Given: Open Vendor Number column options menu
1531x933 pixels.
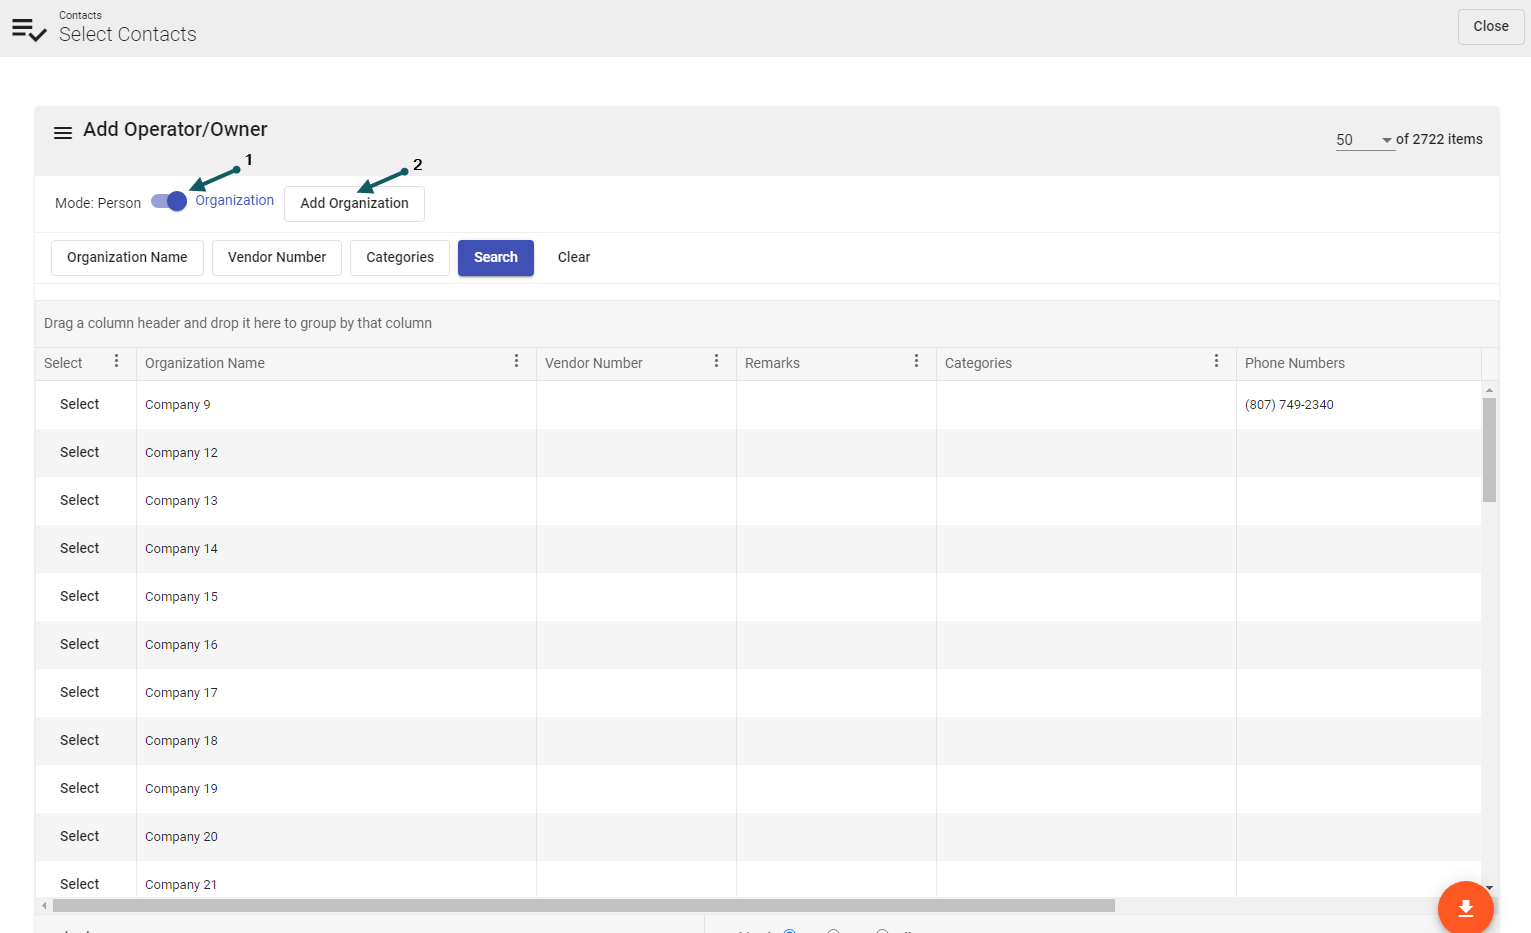Looking at the screenshot, I should point(716,361).
